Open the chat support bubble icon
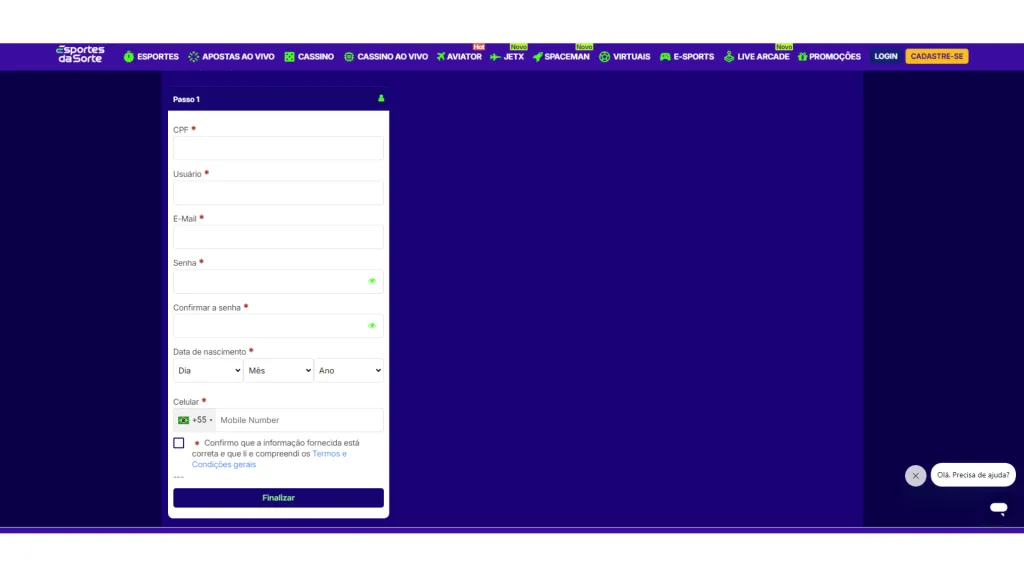This screenshot has height=576, width=1024. point(998,508)
